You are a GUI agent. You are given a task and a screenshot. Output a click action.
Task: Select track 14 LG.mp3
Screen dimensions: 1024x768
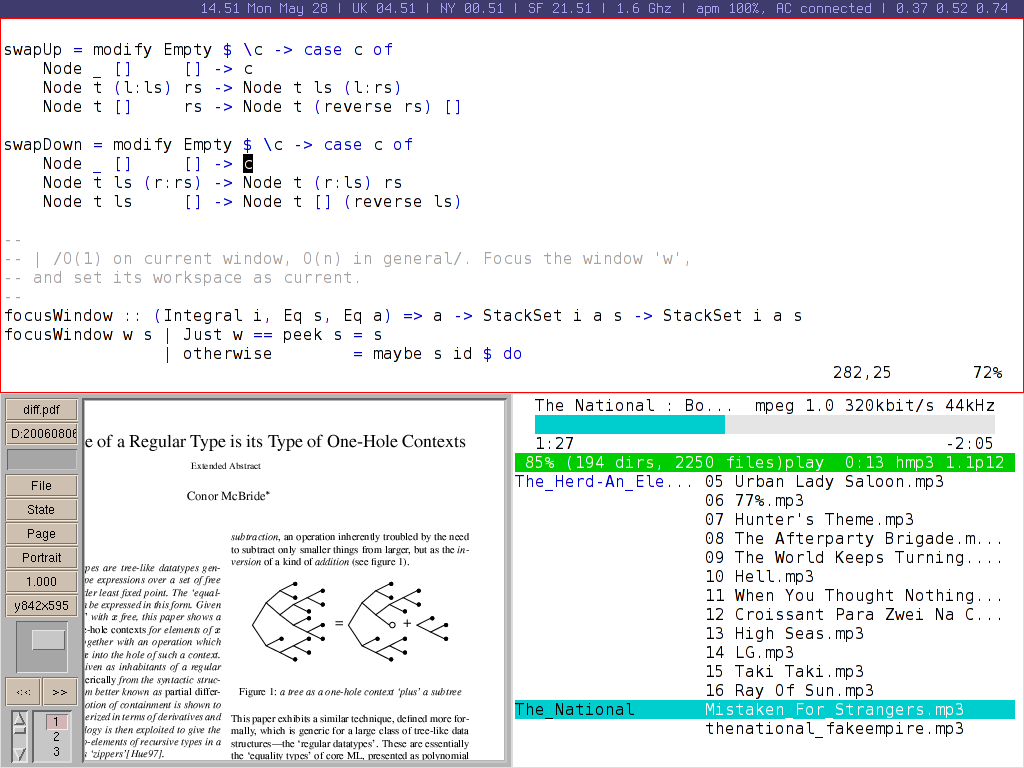750,652
